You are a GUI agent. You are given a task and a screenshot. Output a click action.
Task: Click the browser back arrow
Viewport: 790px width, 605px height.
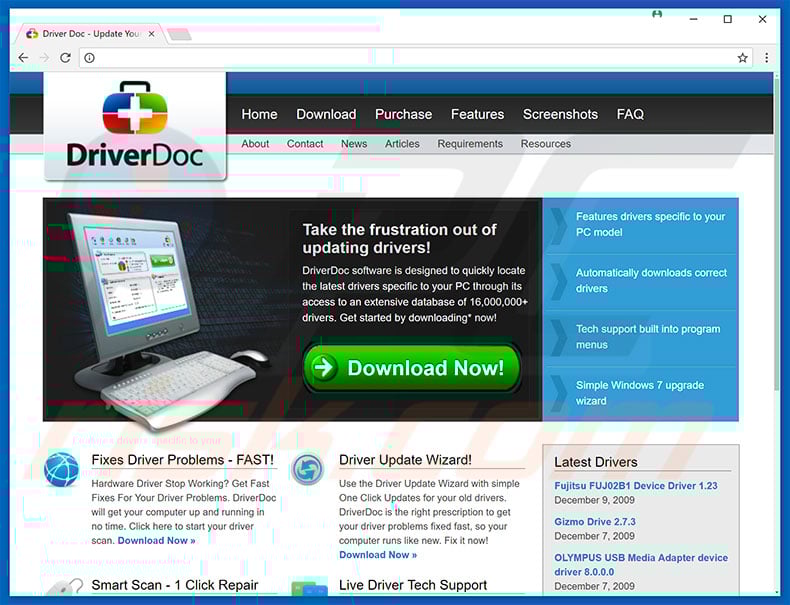(23, 58)
